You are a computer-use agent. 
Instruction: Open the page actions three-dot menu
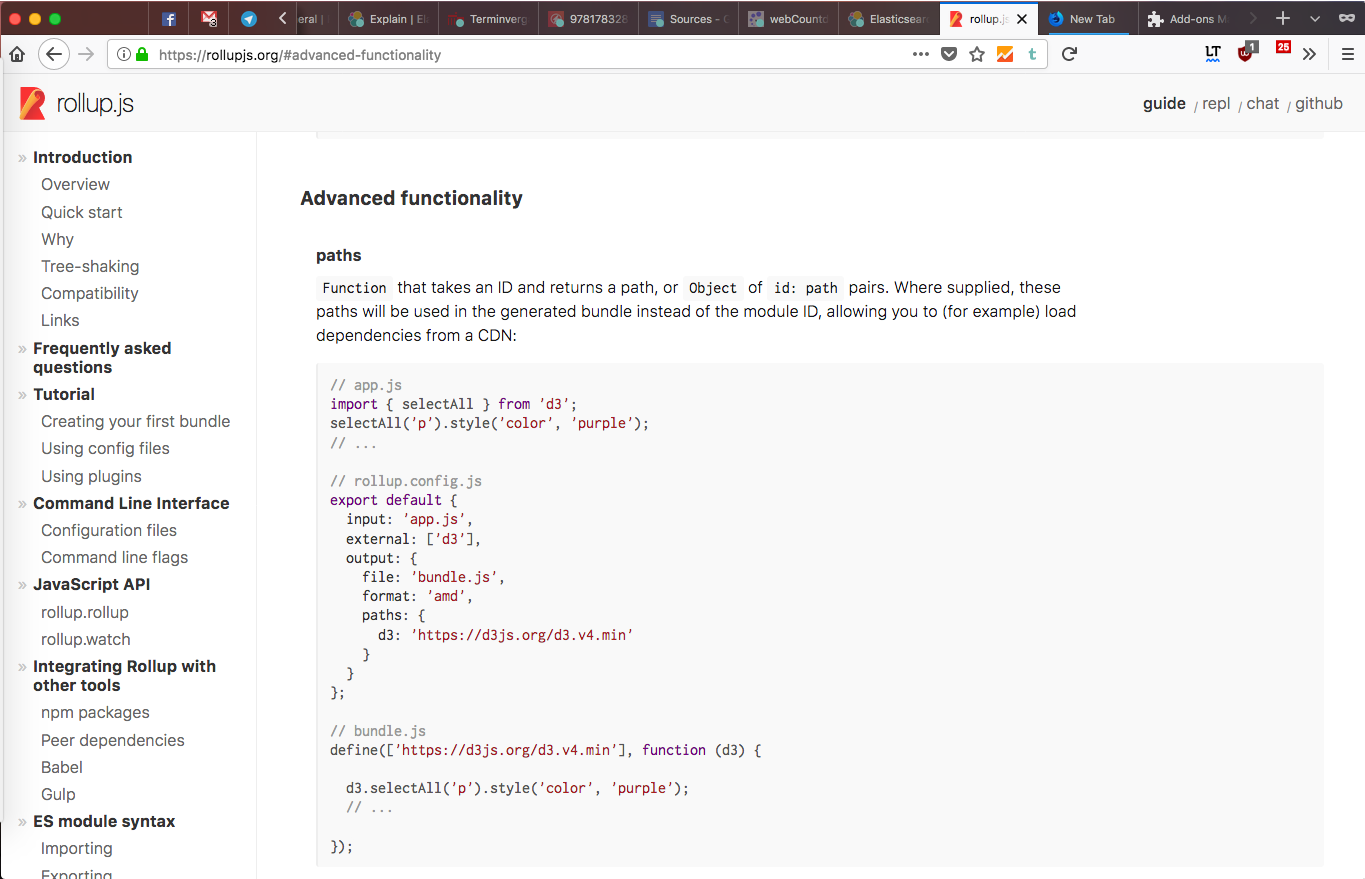point(921,55)
